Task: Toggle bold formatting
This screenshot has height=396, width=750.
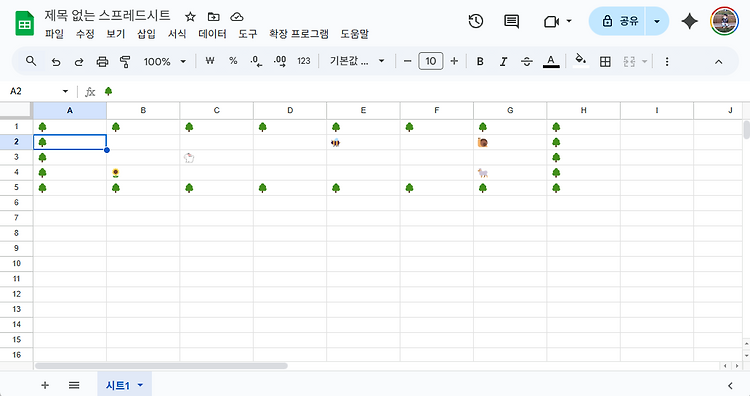Action: point(480,61)
